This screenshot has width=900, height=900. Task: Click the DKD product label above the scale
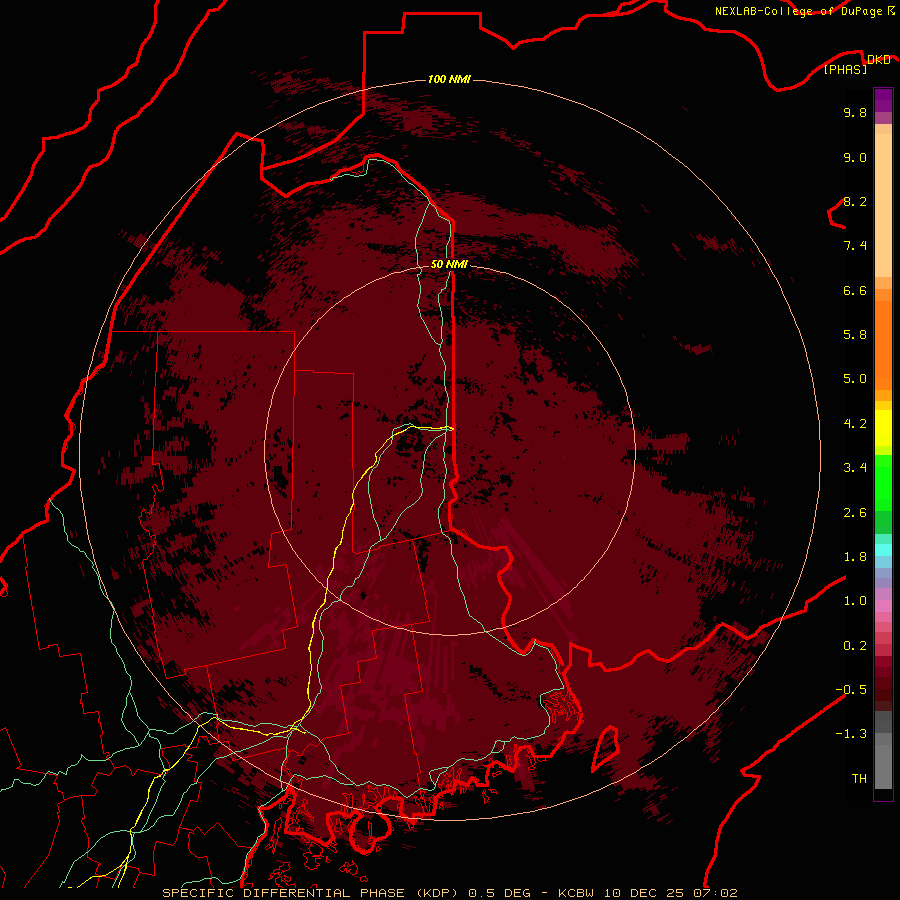click(878, 59)
